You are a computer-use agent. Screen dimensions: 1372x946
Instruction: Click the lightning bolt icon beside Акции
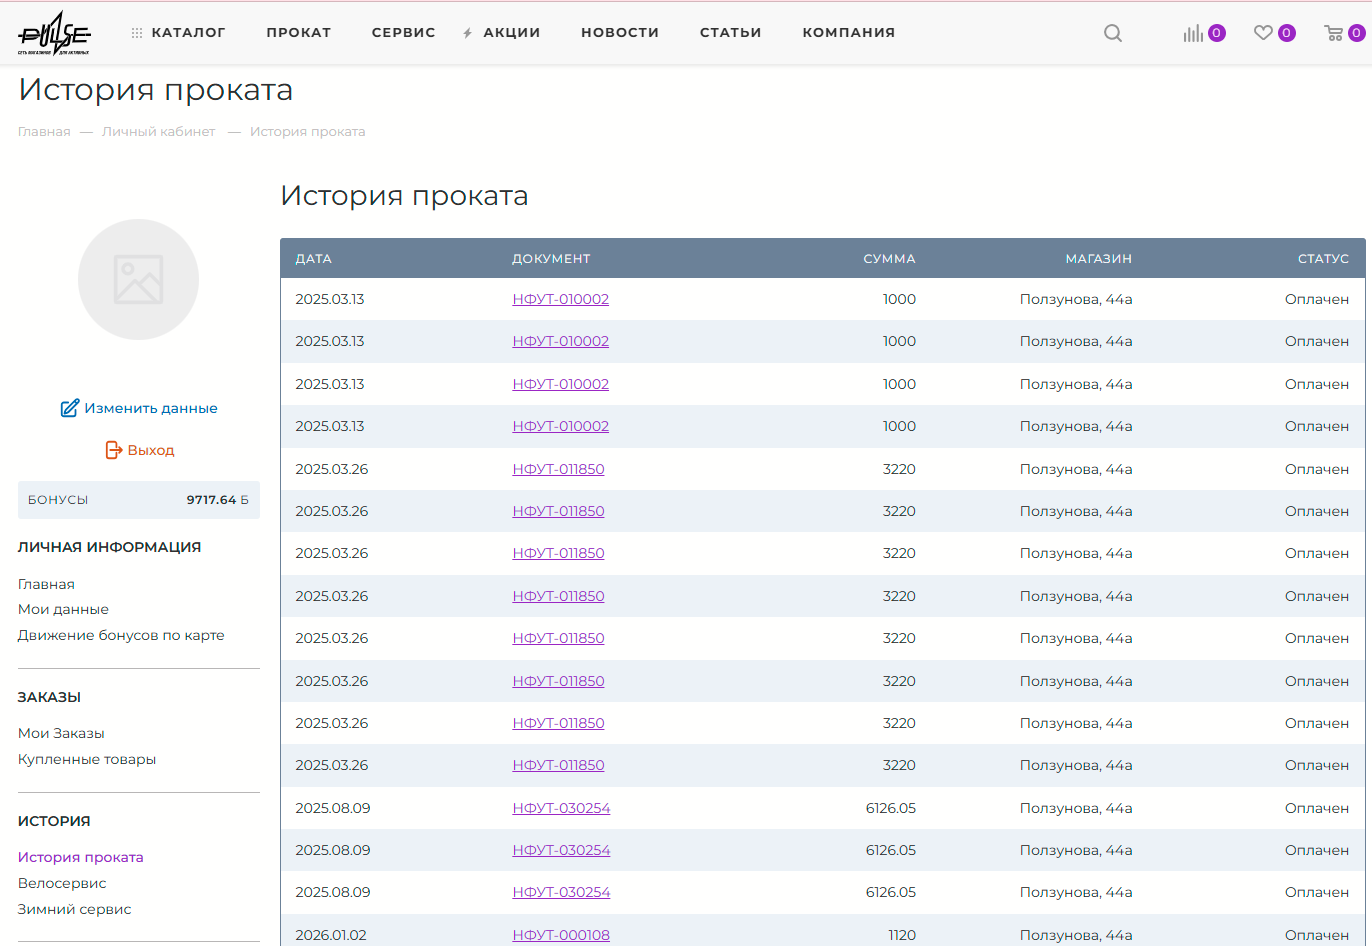pos(467,33)
